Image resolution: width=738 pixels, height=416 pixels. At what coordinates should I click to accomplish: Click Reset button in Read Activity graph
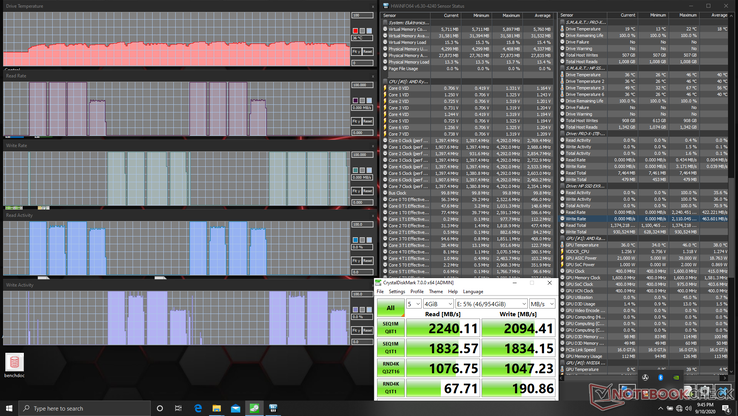click(x=368, y=261)
